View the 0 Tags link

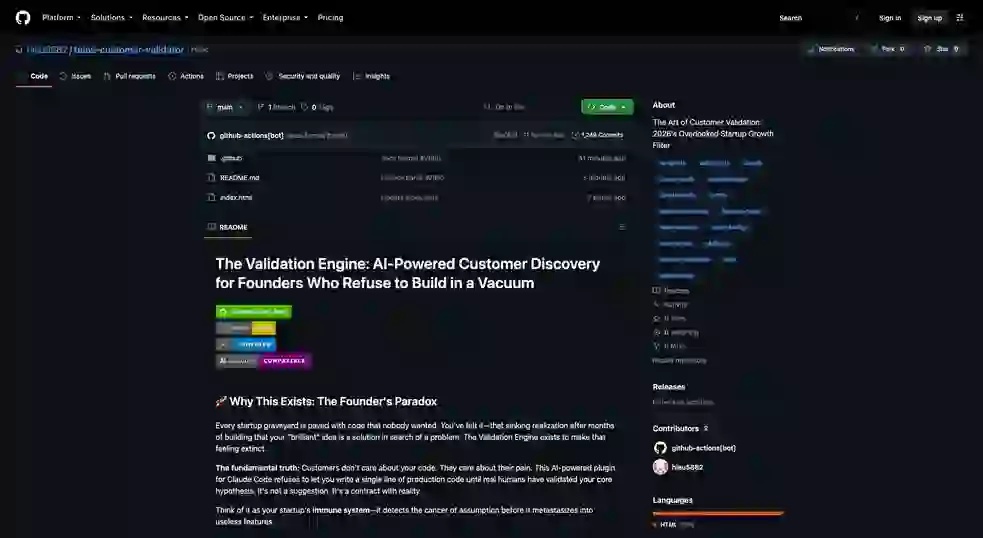pyautogui.click(x=317, y=107)
